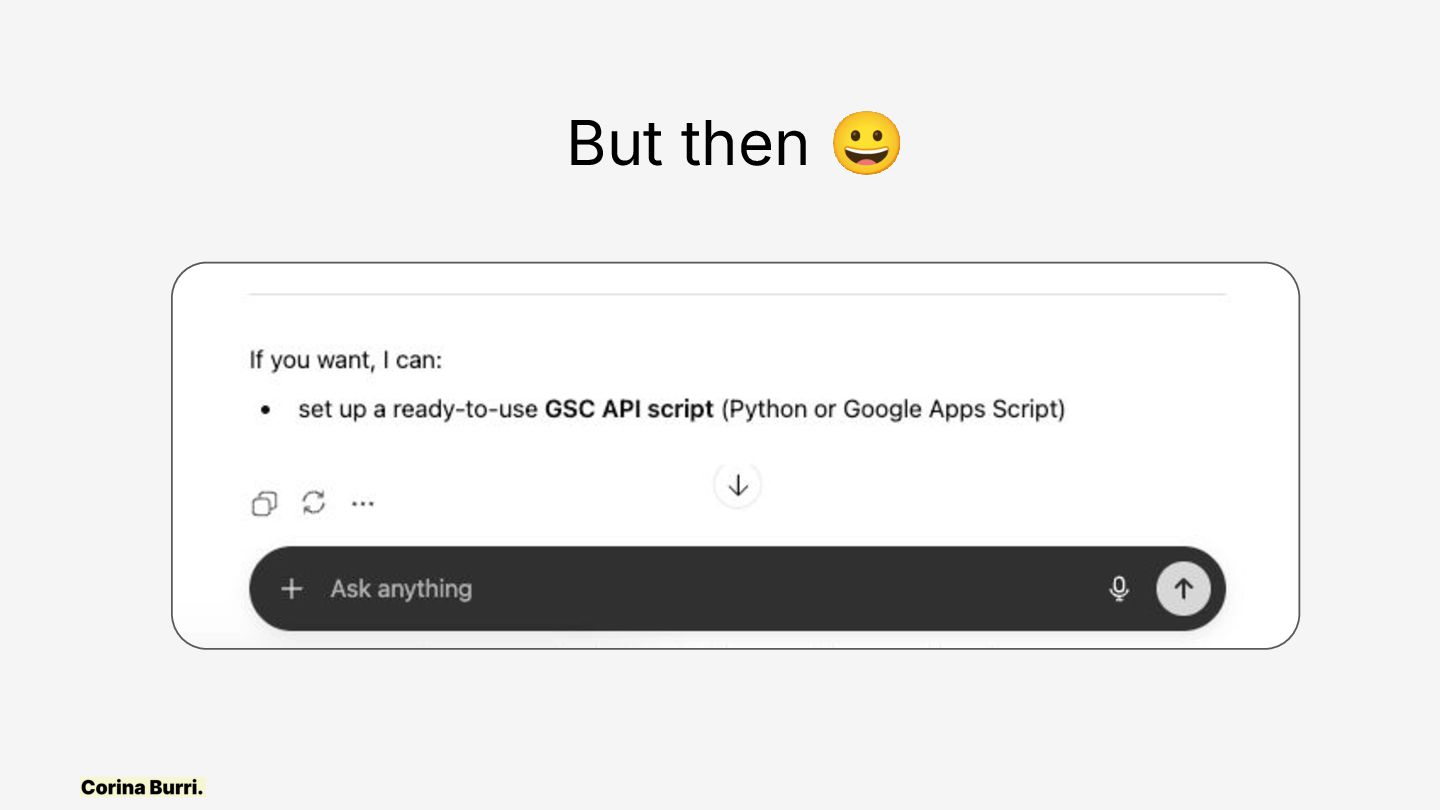
Task: Click the "set up a ready-to-use" text
Action: coord(418,409)
